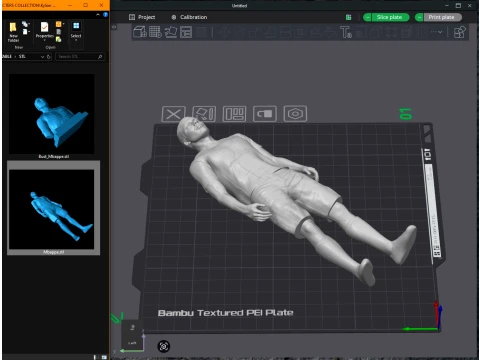Open Explorer Help blue question icon

coord(105,15)
